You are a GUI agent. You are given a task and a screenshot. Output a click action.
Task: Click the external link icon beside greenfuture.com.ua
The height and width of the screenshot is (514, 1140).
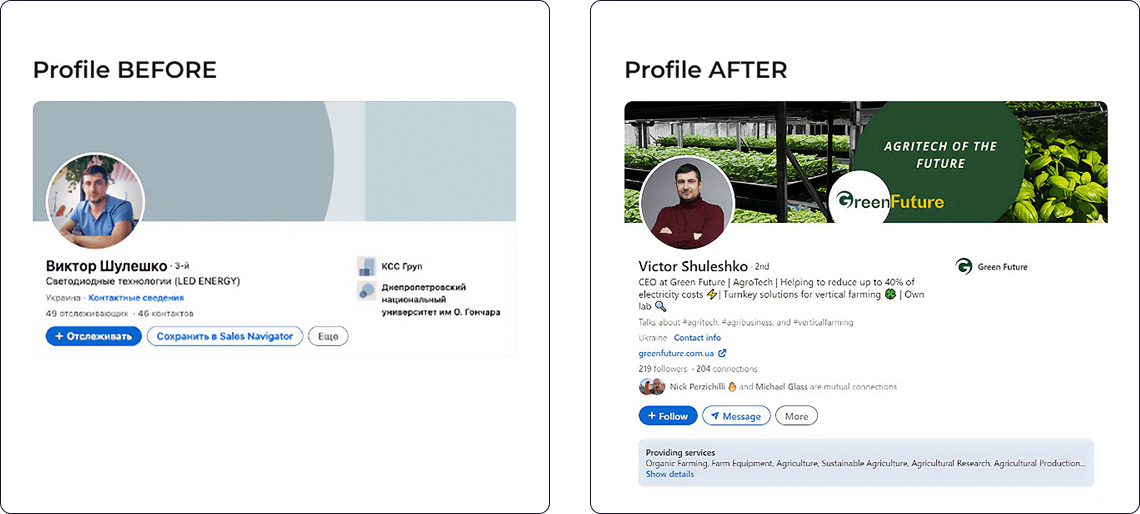[x=722, y=353]
